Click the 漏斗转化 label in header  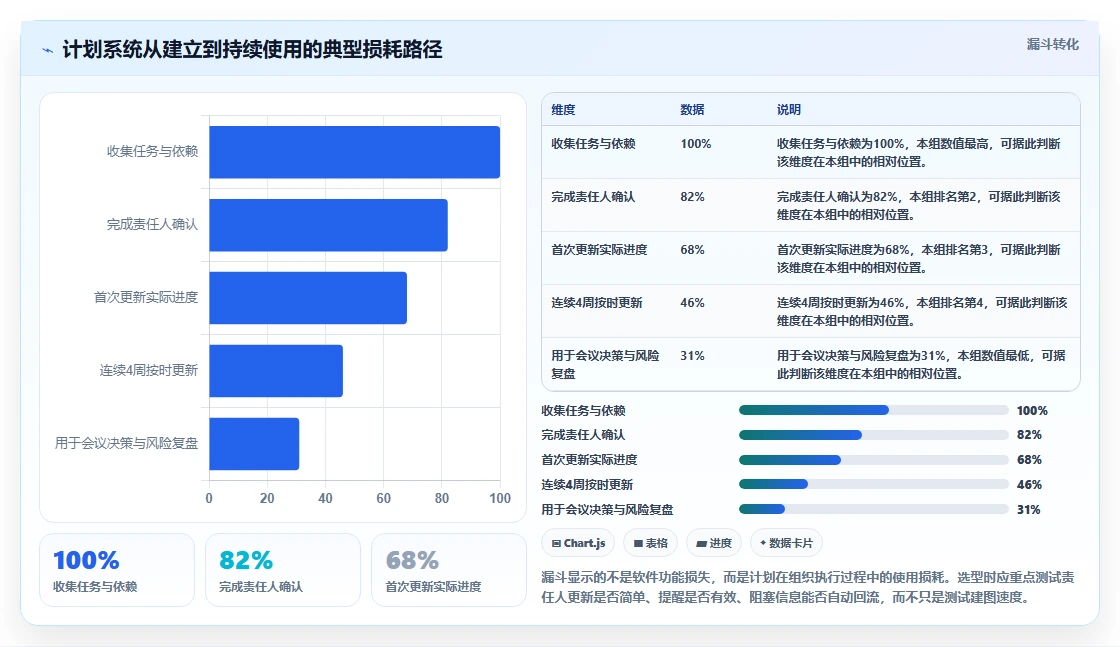(x=1052, y=44)
